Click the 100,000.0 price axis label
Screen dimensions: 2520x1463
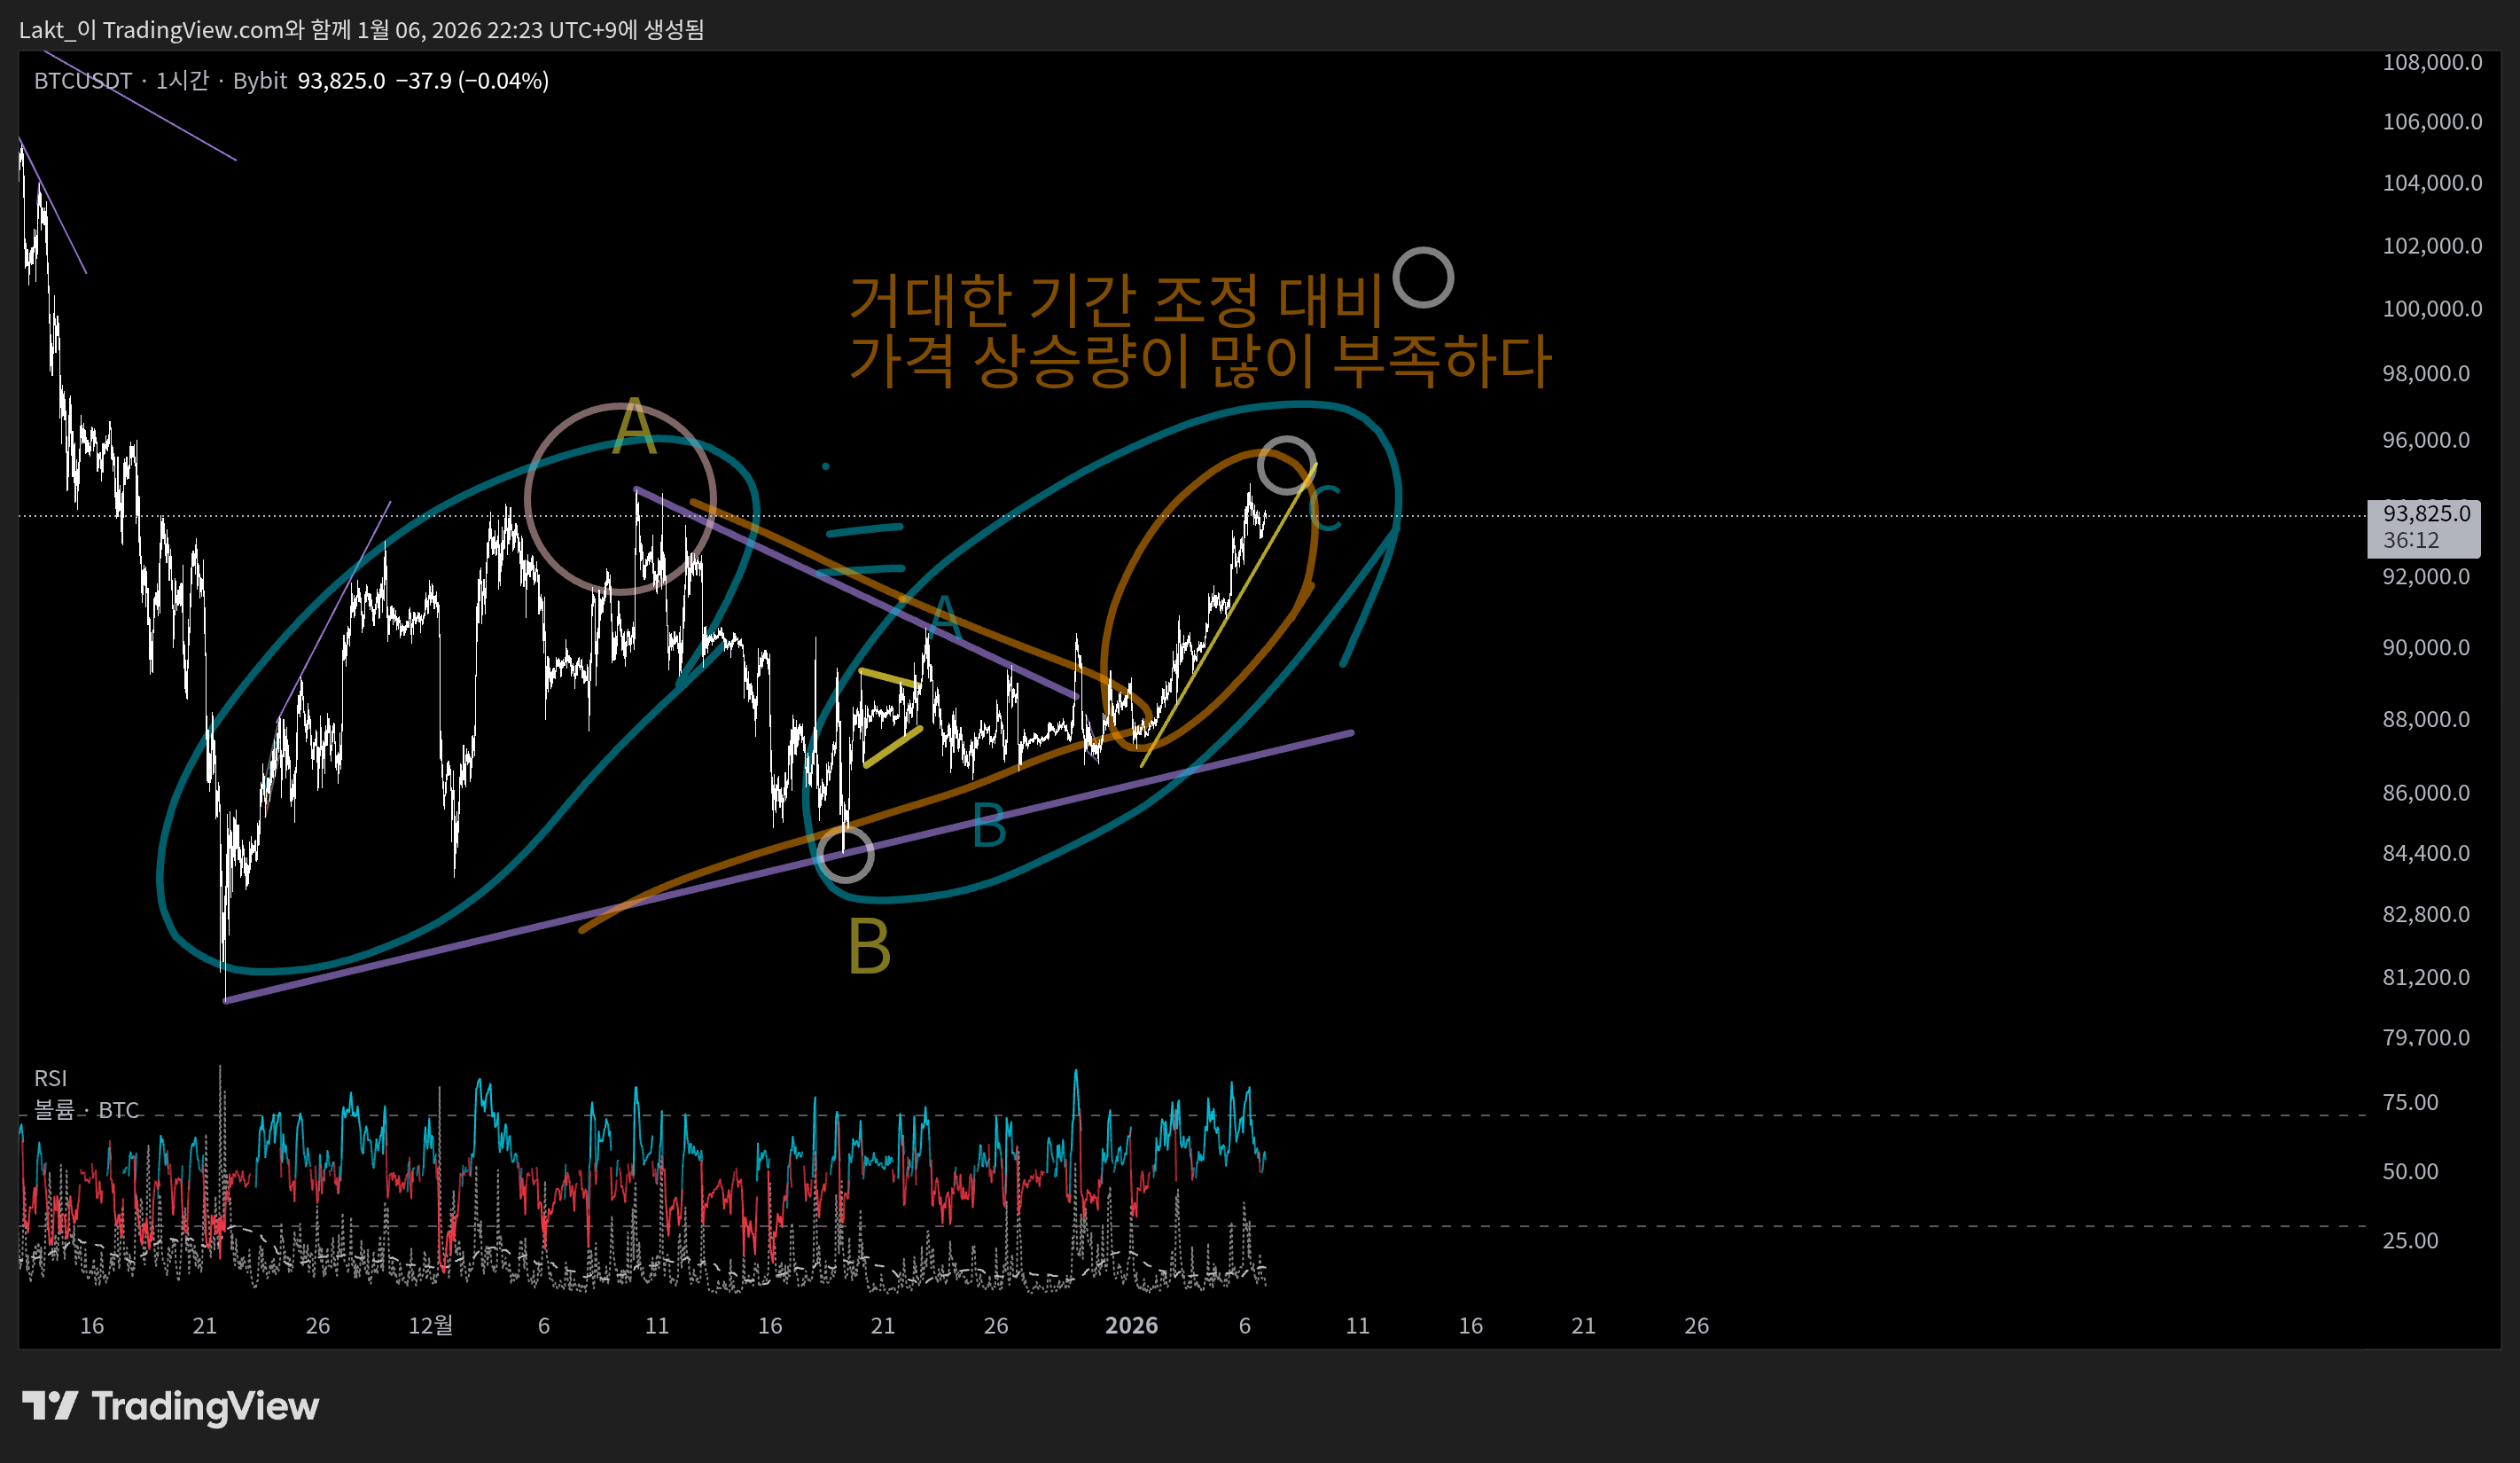(x=2432, y=309)
